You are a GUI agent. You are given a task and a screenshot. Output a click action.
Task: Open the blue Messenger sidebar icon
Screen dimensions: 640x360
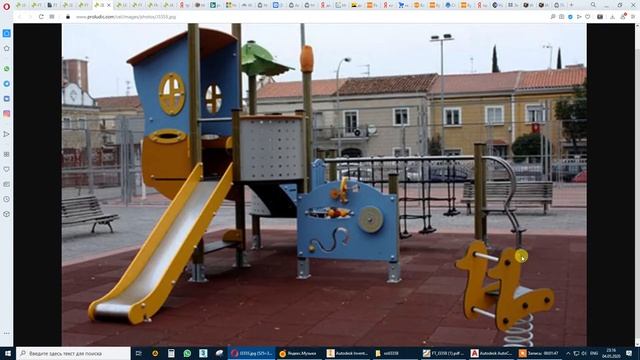pos(7,84)
